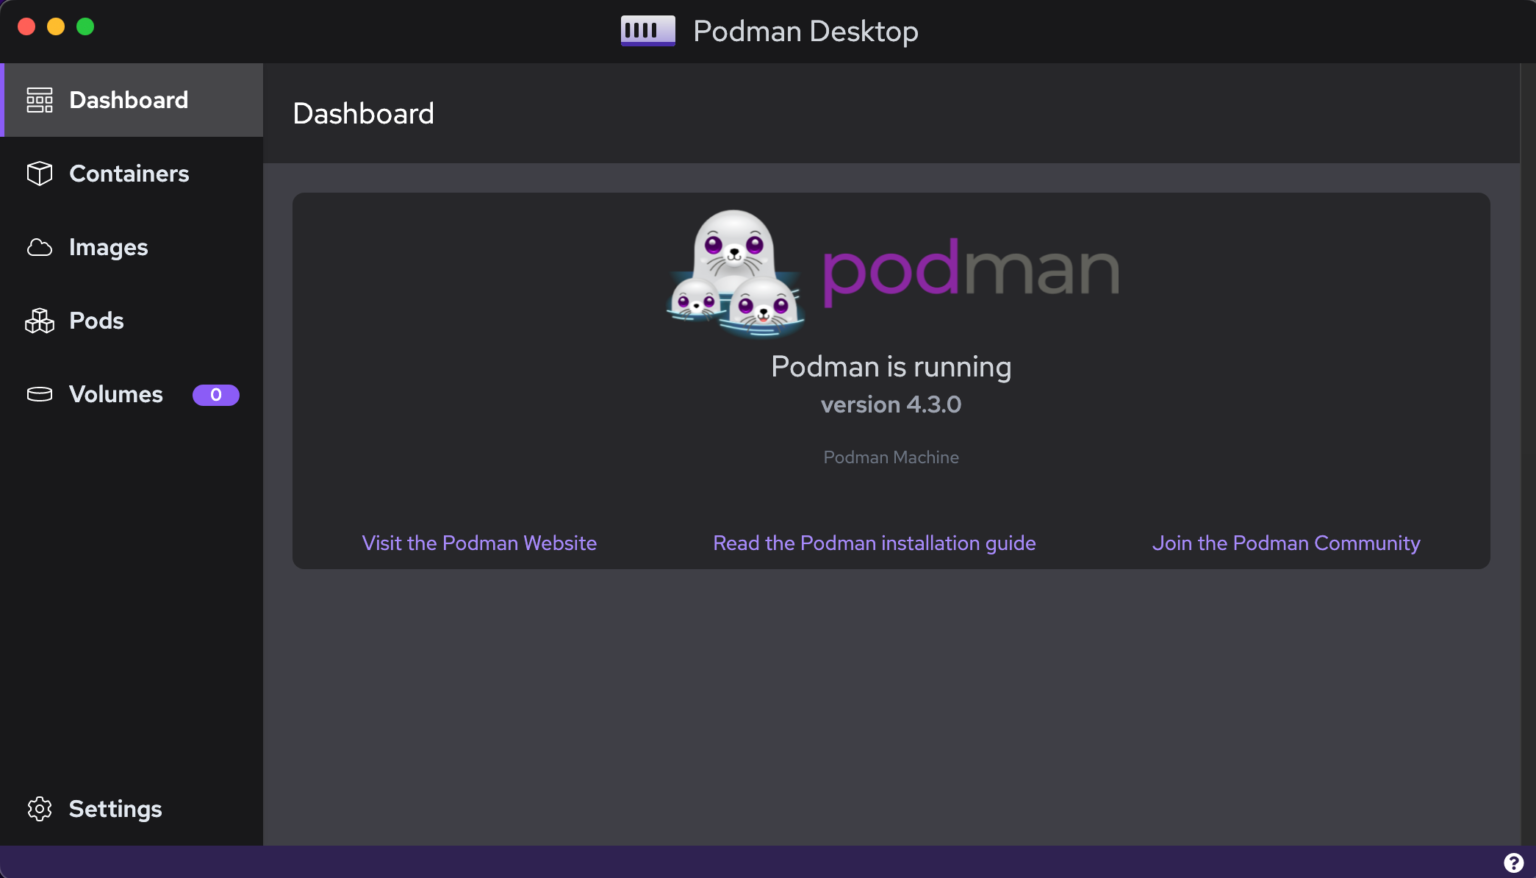Click the Podman Desktop title bar icon
Viewport: 1536px width, 878px height.
(x=647, y=30)
